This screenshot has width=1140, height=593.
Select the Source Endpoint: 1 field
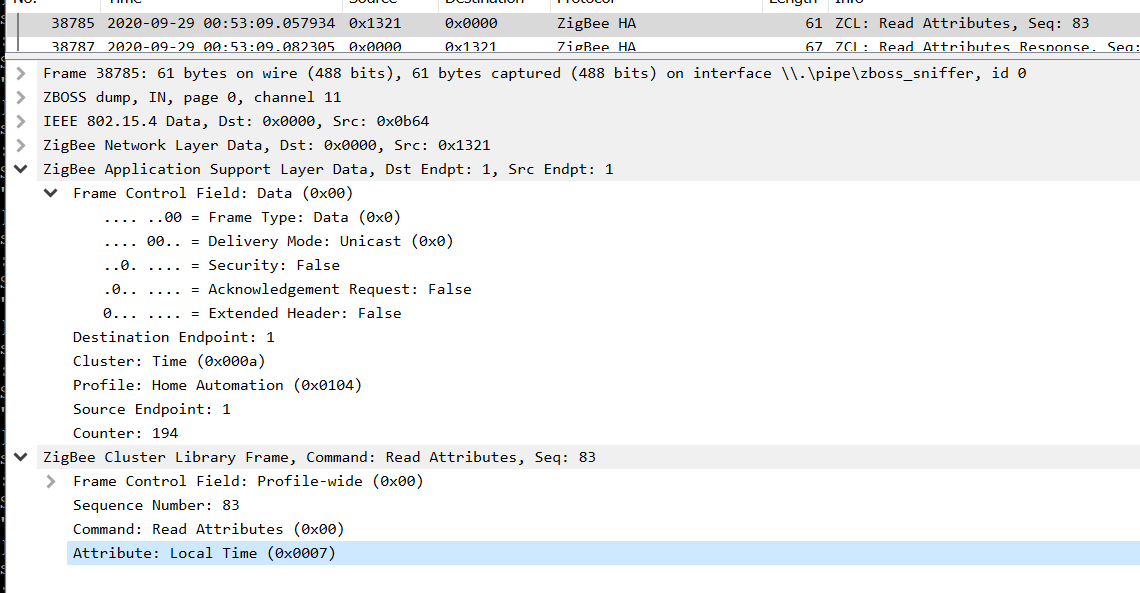coord(151,409)
